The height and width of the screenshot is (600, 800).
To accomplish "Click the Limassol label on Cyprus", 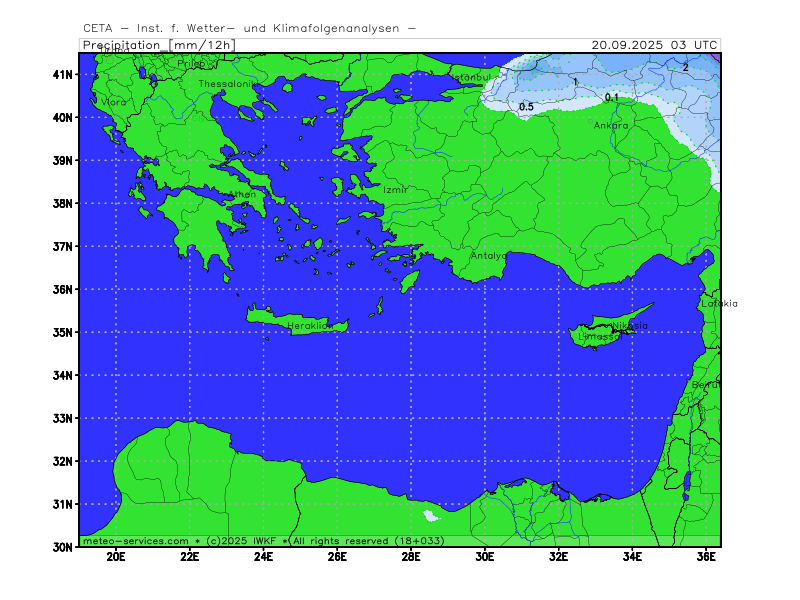I will pyautogui.click(x=600, y=336).
